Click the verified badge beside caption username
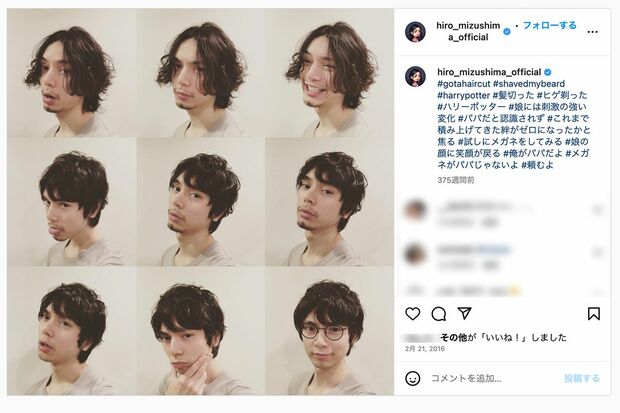Viewport: 620px width, 413px height. coord(548,72)
